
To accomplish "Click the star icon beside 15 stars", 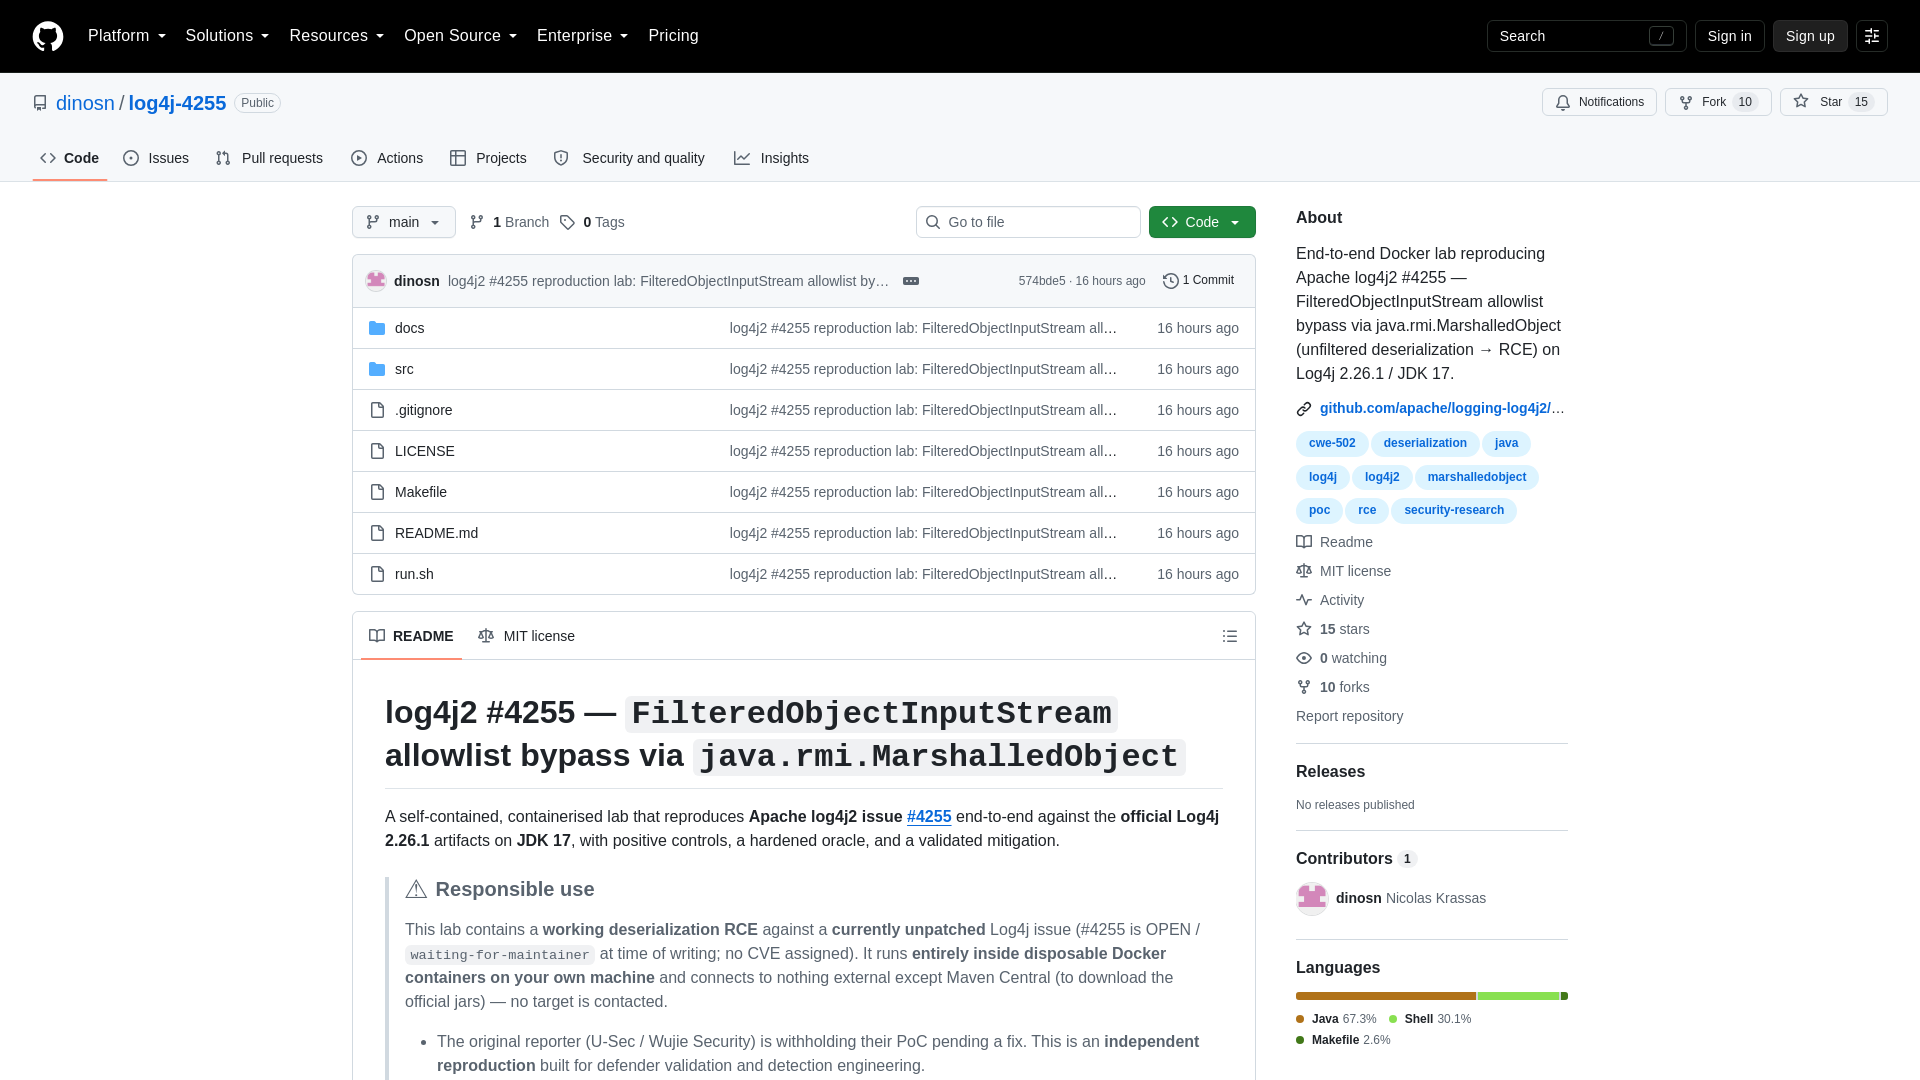I will [x=1304, y=629].
